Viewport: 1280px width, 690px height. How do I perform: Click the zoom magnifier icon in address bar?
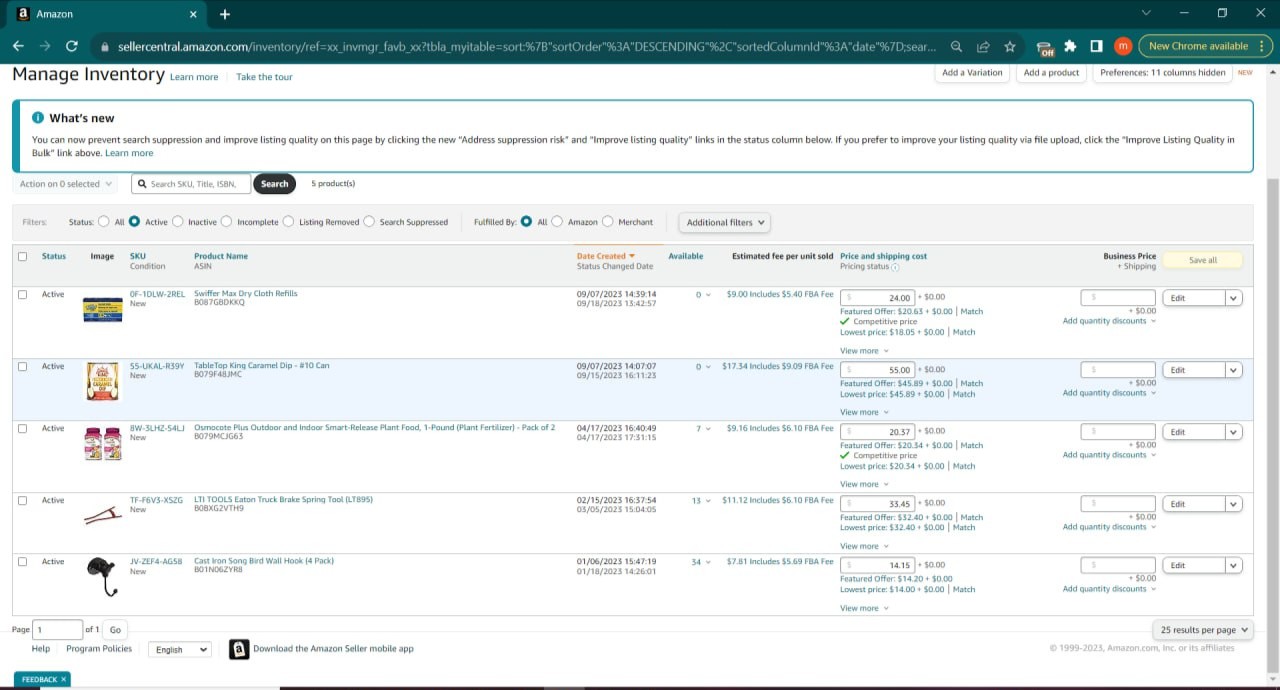coord(957,46)
